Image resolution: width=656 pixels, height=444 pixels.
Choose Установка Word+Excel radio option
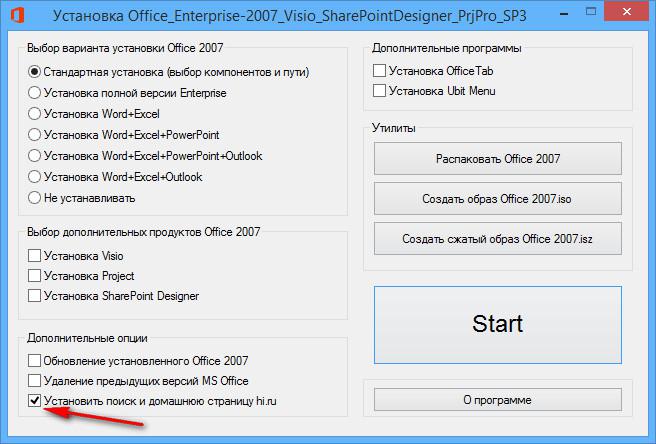[x=36, y=114]
